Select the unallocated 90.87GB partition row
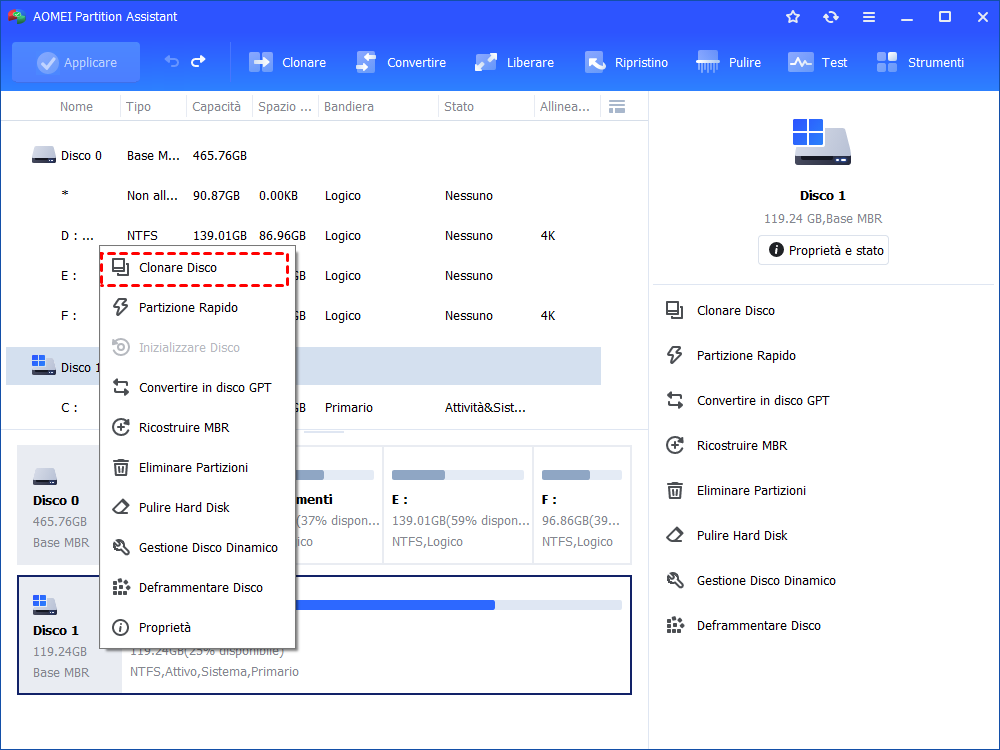This screenshot has width=1000, height=750. [x=304, y=196]
